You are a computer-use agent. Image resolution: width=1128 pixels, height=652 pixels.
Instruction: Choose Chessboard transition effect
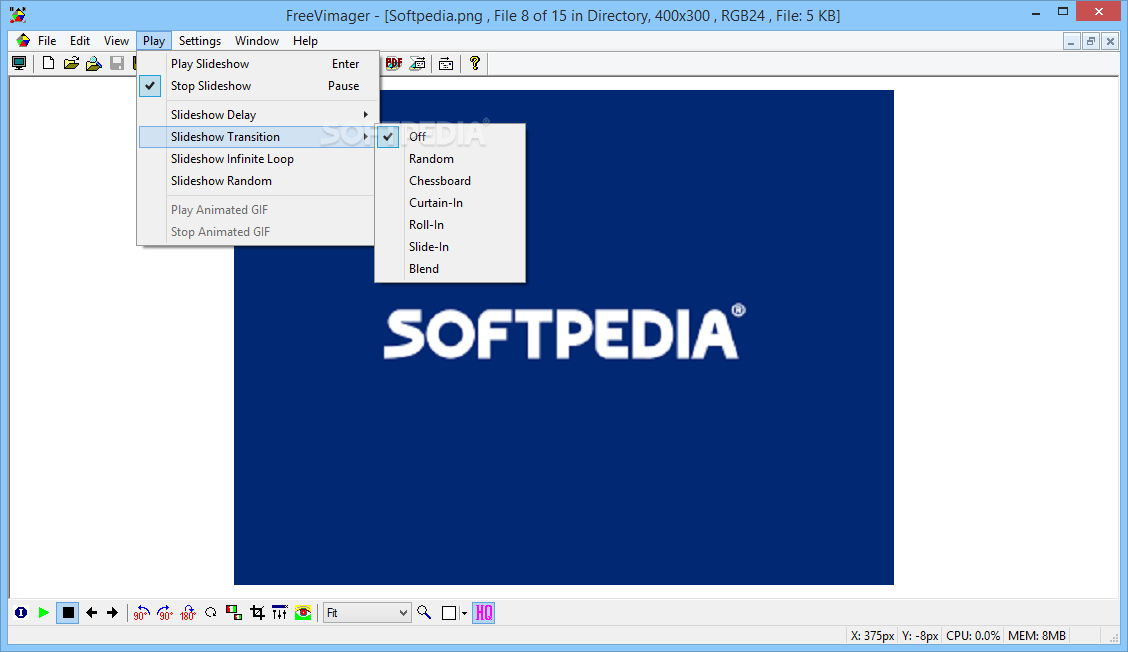pyautogui.click(x=450, y=181)
